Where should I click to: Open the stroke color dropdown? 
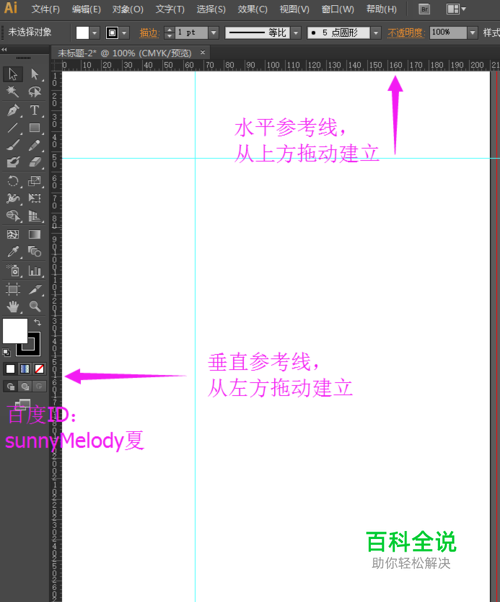124,33
